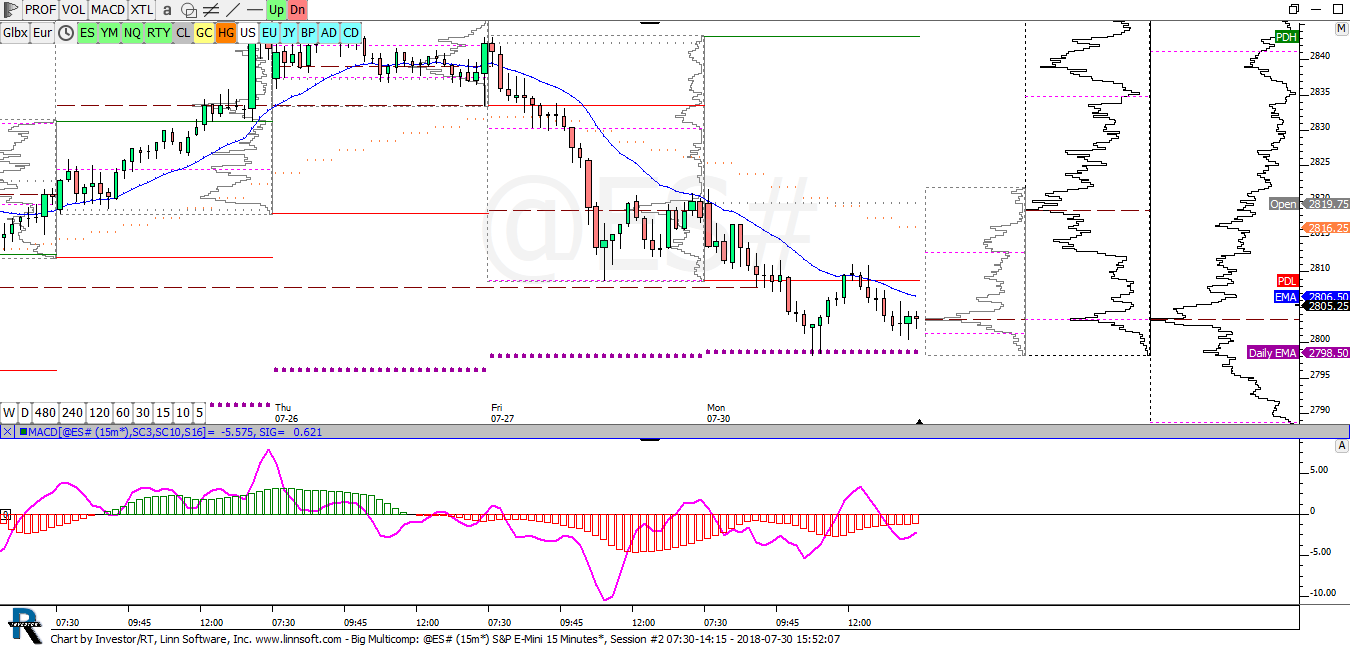This screenshot has height=646, width=1350.
Task: Click the red PDL price label
Action: (1287, 281)
